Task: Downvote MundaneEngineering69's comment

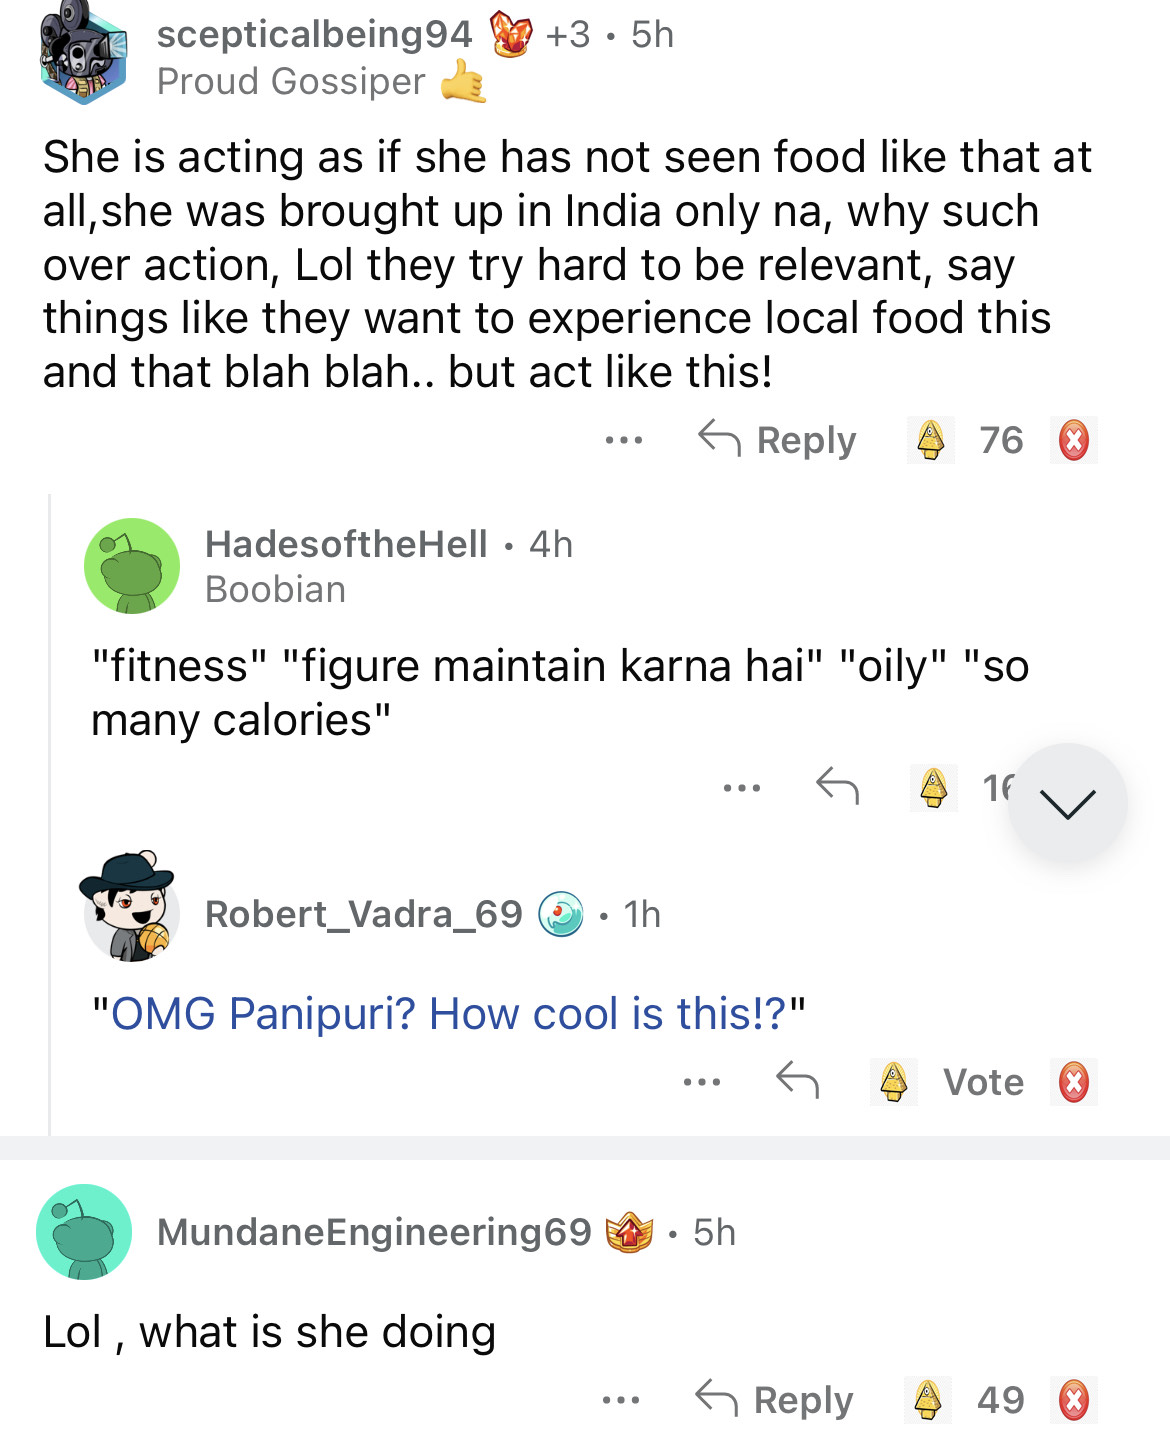Action: tap(1074, 1400)
